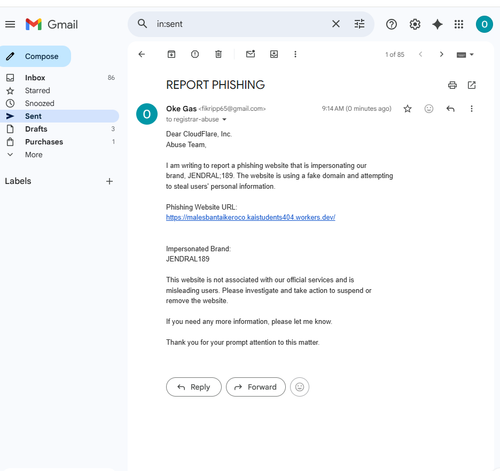Reply using the header arrow icon

point(450,109)
